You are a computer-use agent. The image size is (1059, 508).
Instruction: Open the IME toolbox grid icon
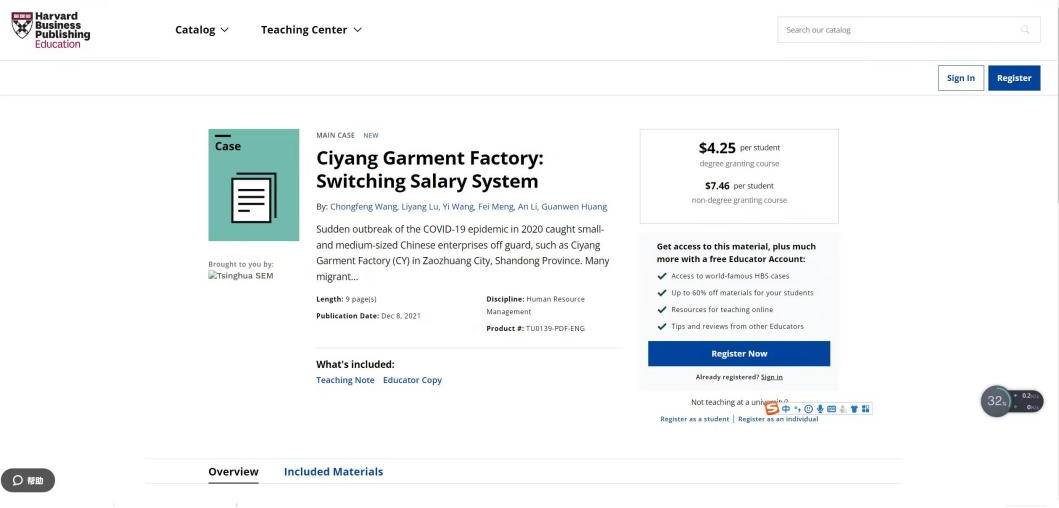[865, 408]
